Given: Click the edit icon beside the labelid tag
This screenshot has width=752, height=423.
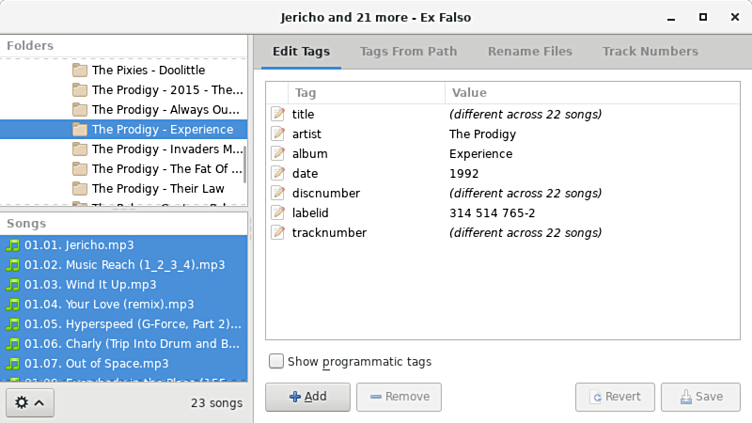Looking at the screenshot, I should [x=278, y=213].
